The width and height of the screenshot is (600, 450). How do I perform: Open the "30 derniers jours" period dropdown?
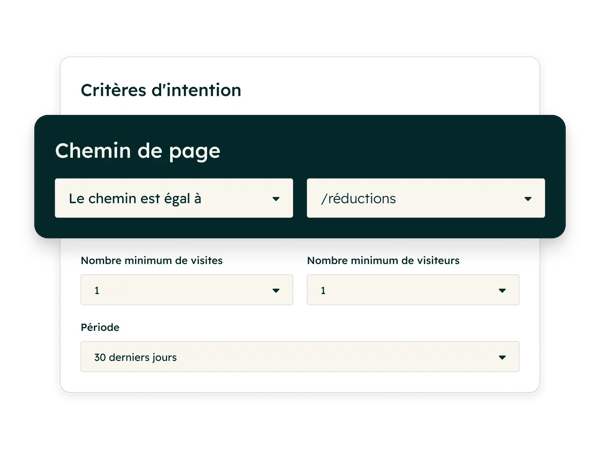[300, 357]
